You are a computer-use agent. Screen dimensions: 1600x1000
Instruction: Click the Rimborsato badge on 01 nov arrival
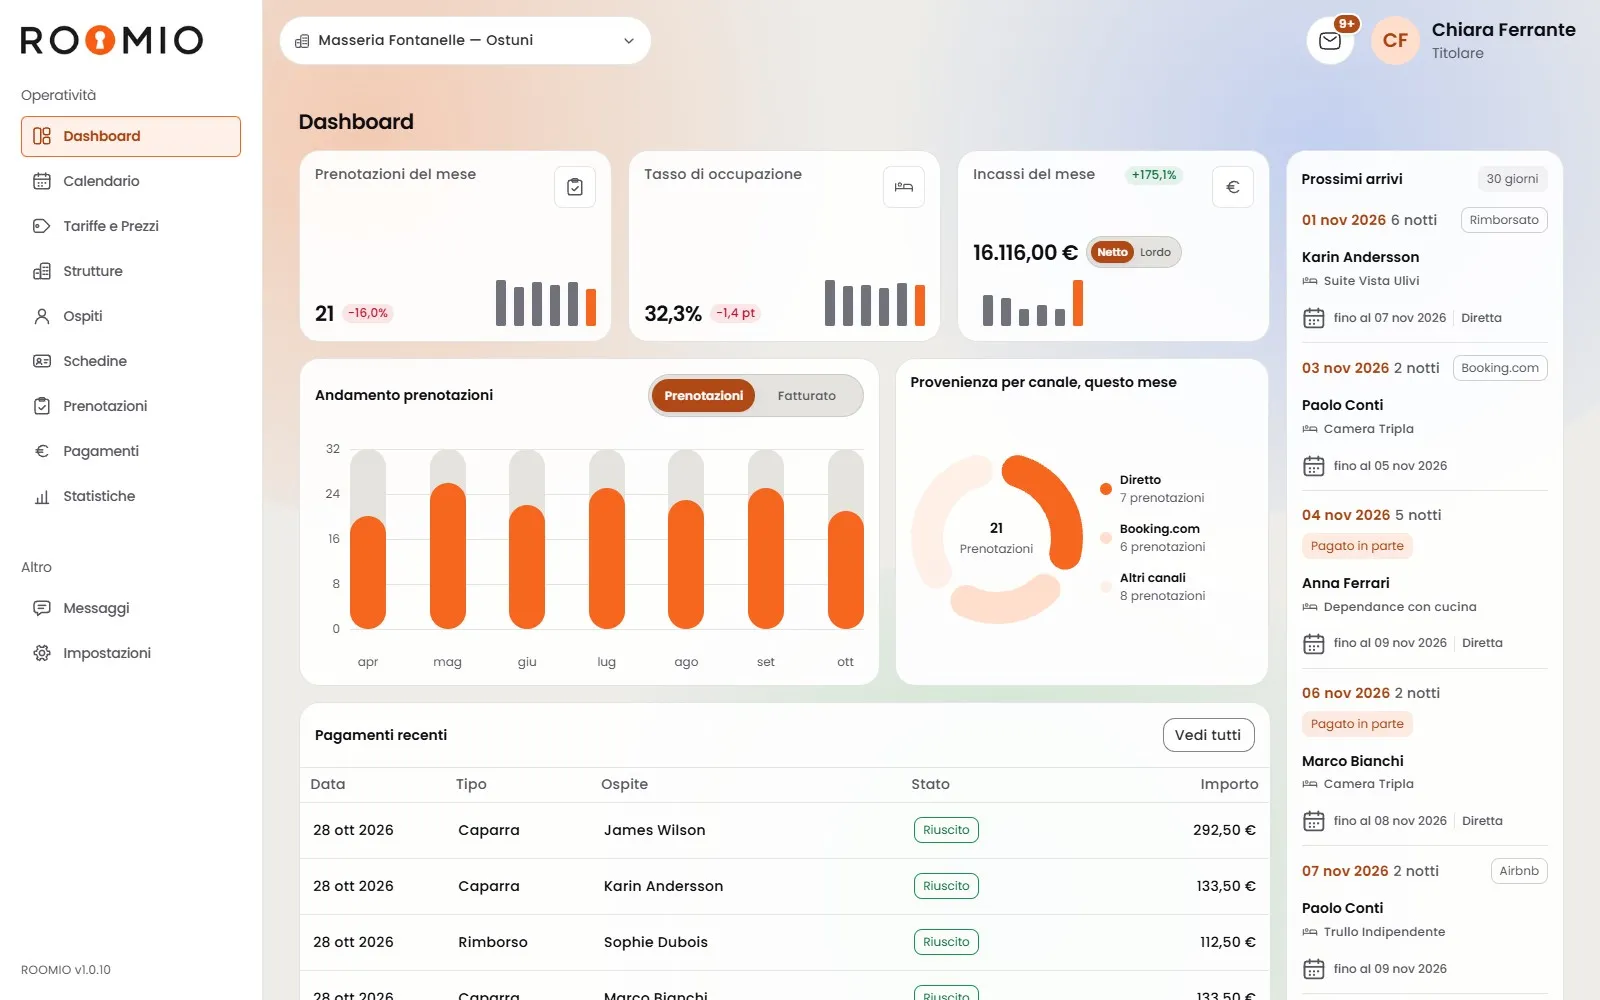(1504, 220)
